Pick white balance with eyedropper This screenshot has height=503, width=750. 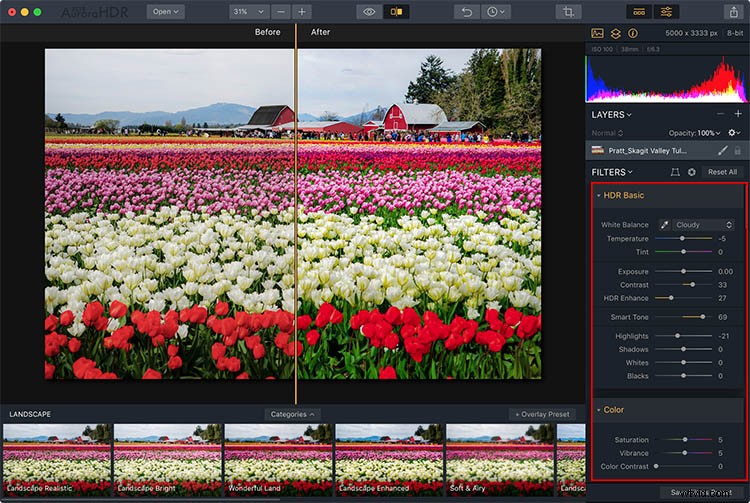coord(664,225)
